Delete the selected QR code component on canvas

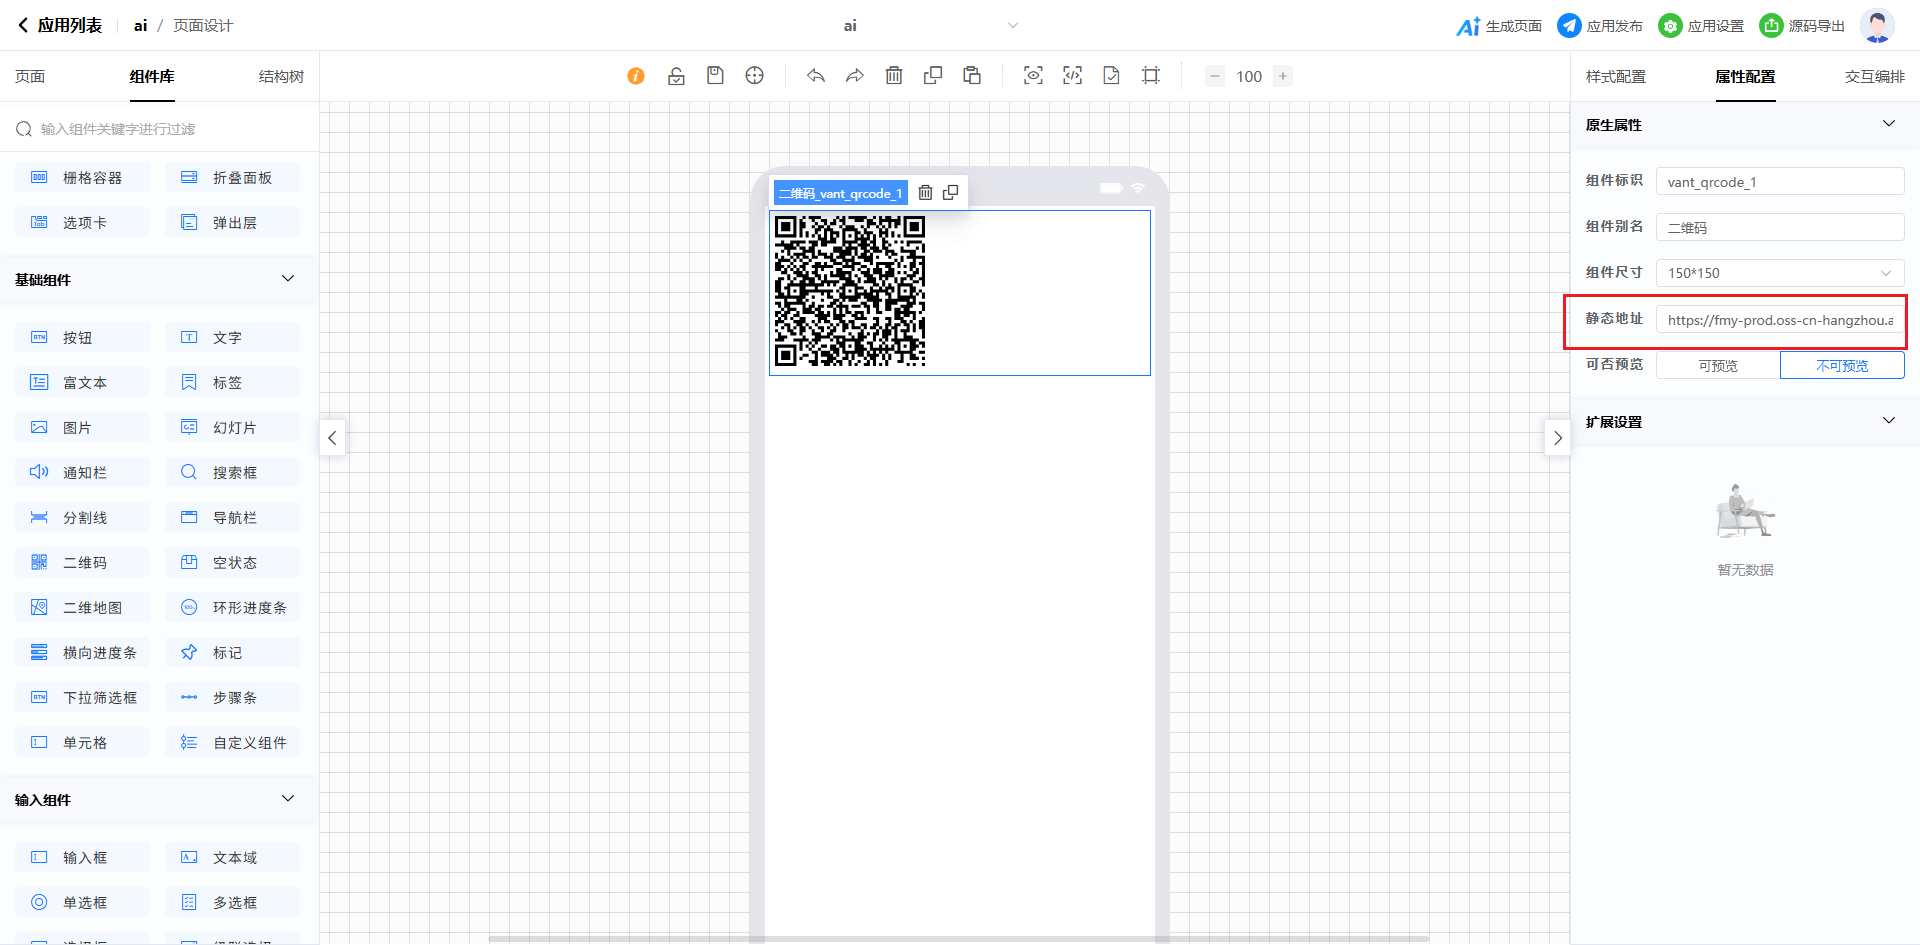pos(925,193)
